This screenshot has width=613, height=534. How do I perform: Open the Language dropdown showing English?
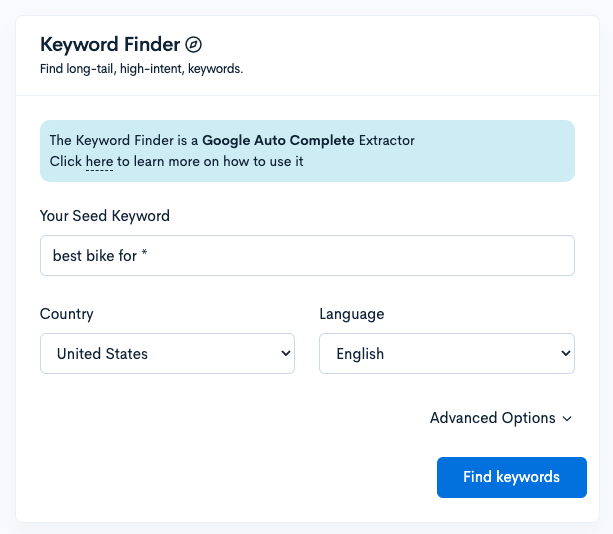446,354
